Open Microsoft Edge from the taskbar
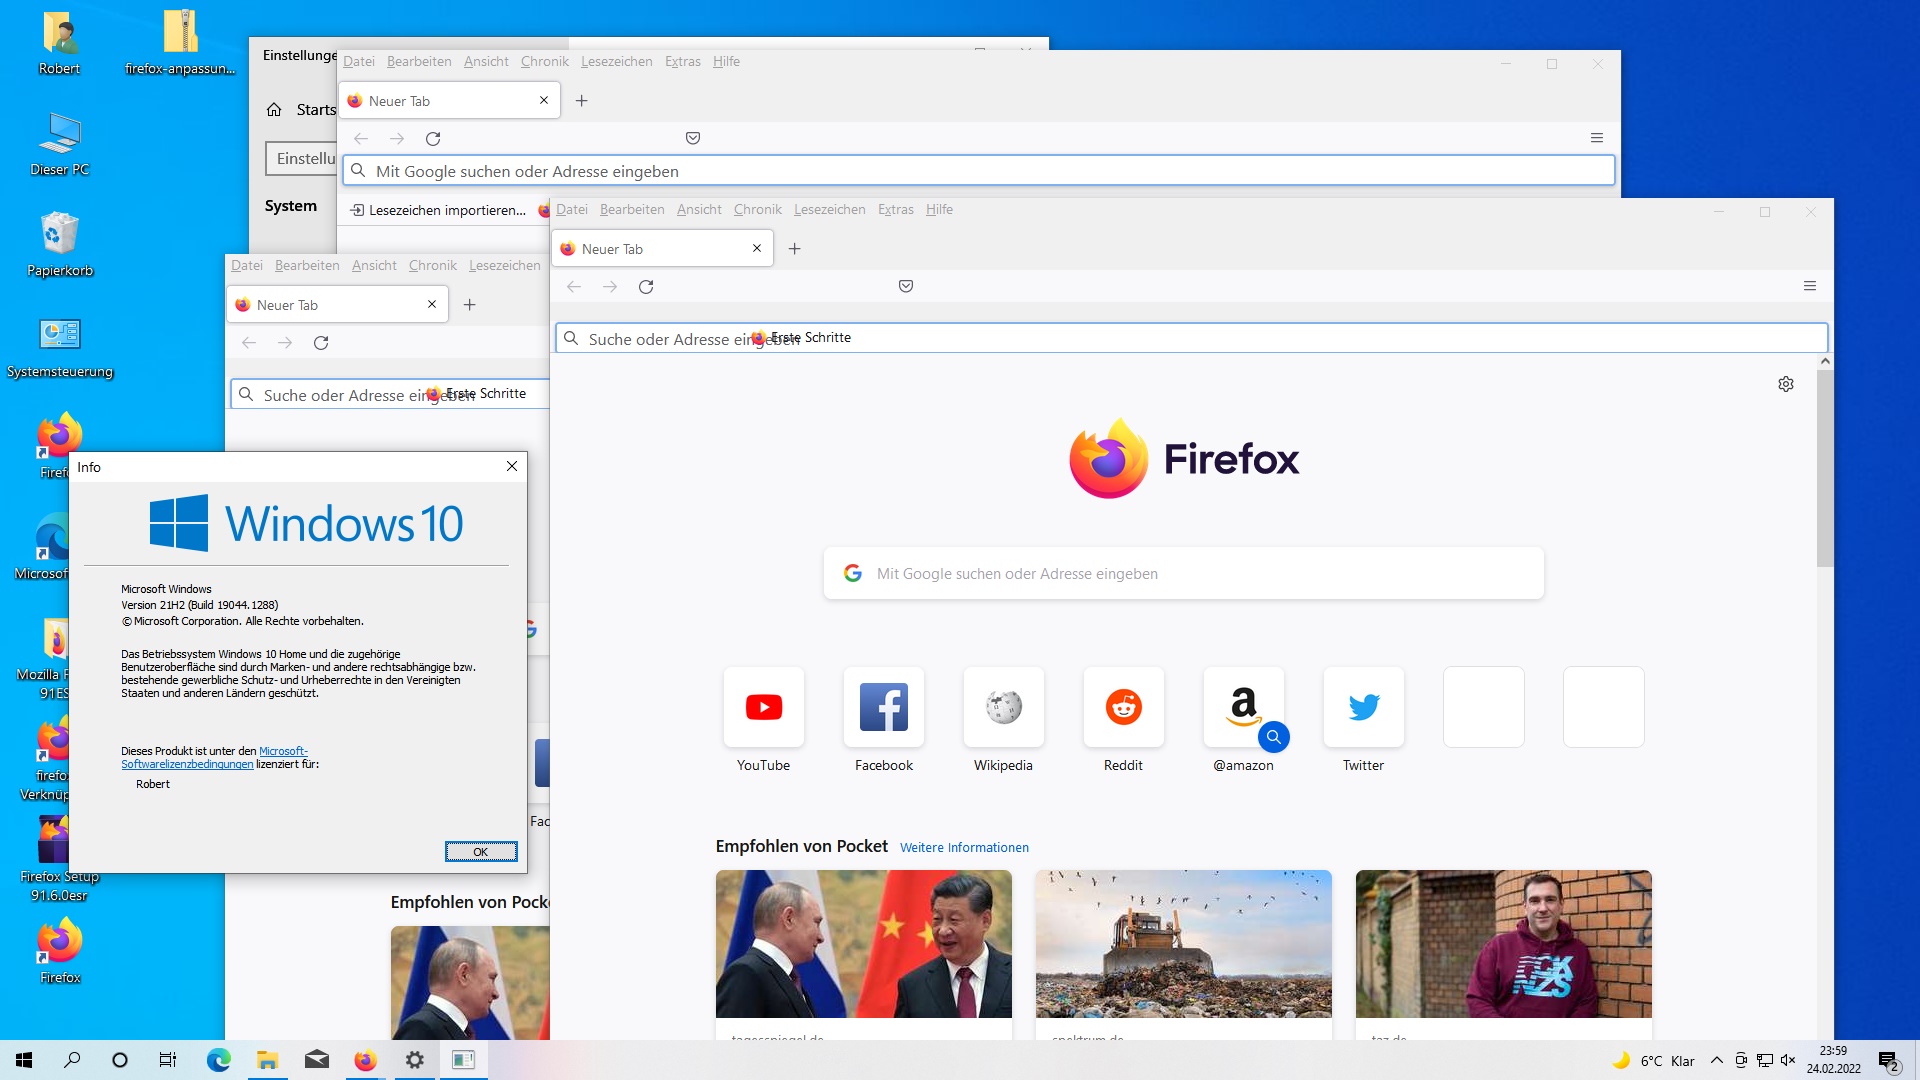This screenshot has width=1920, height=1080. pyautogui.click(x=218, y=1060)
